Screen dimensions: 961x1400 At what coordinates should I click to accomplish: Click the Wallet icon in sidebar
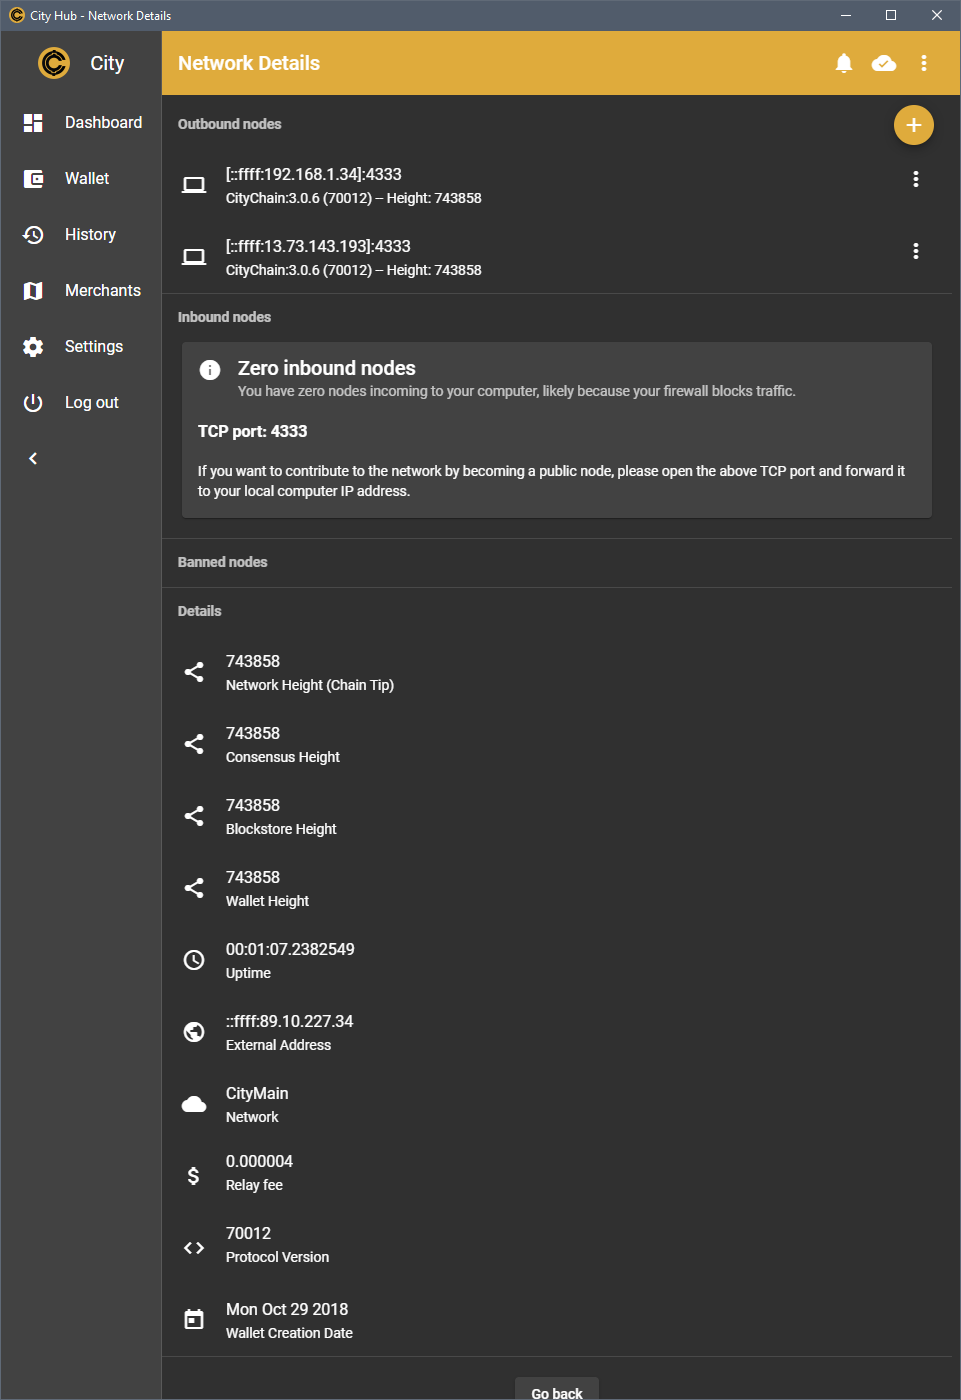click(33, 178)
